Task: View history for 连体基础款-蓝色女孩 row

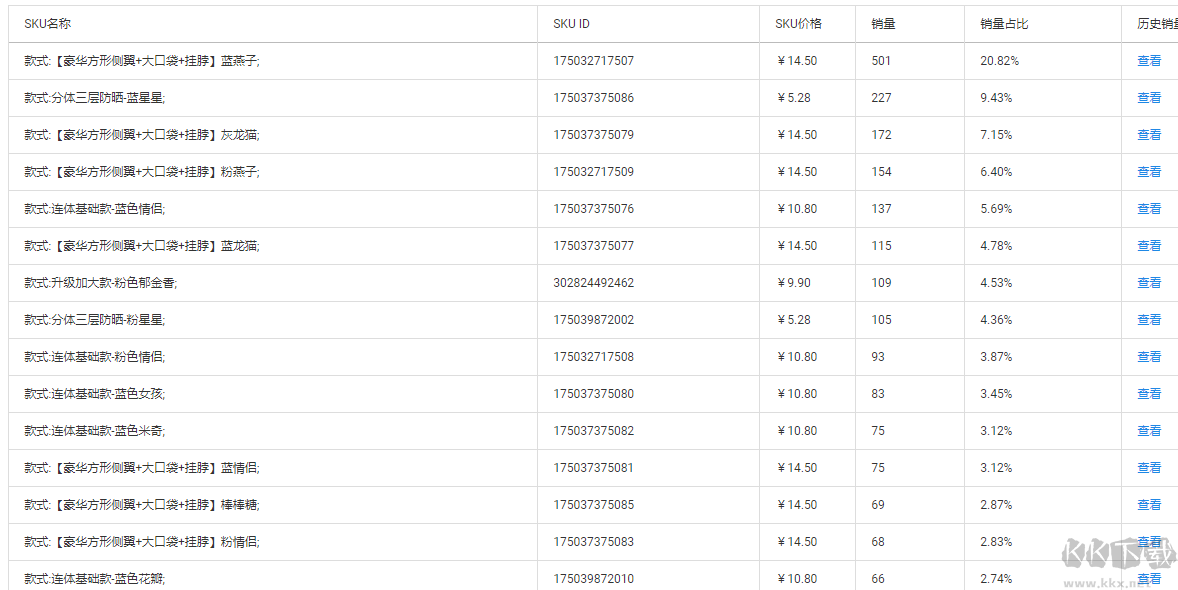Action: click(x=1149, y=394)
